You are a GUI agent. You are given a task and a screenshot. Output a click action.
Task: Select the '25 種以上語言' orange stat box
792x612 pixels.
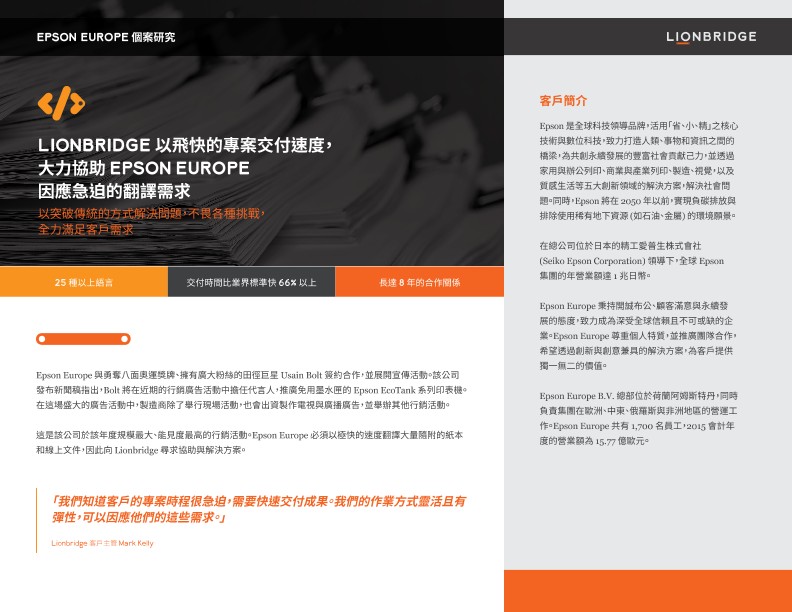point(84,282)
